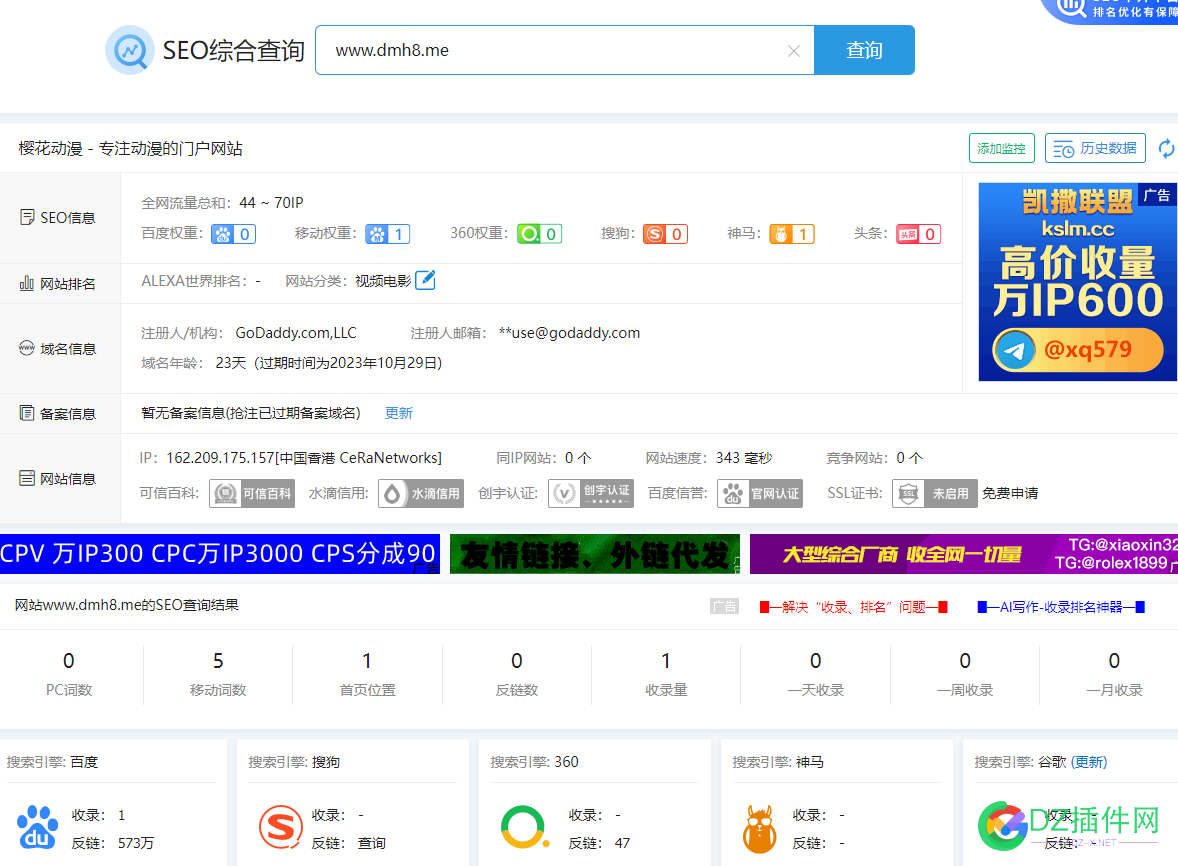Click the 查询 search button

[x=864, y=50]
